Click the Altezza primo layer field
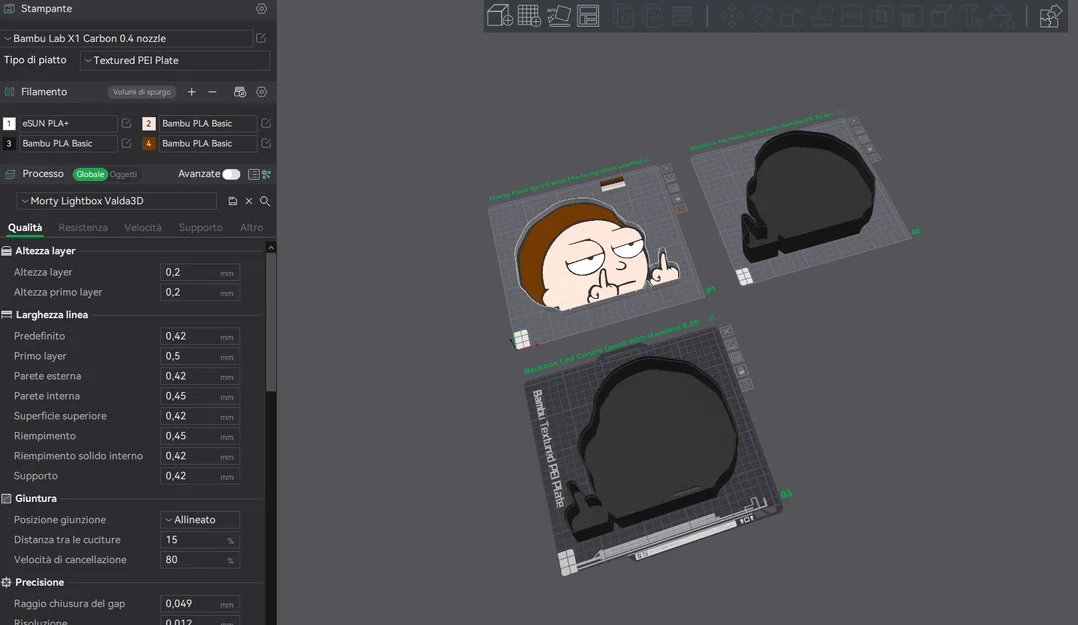Image resolution: width=1078 pixels, height=625 pixels. coord(200,292)
